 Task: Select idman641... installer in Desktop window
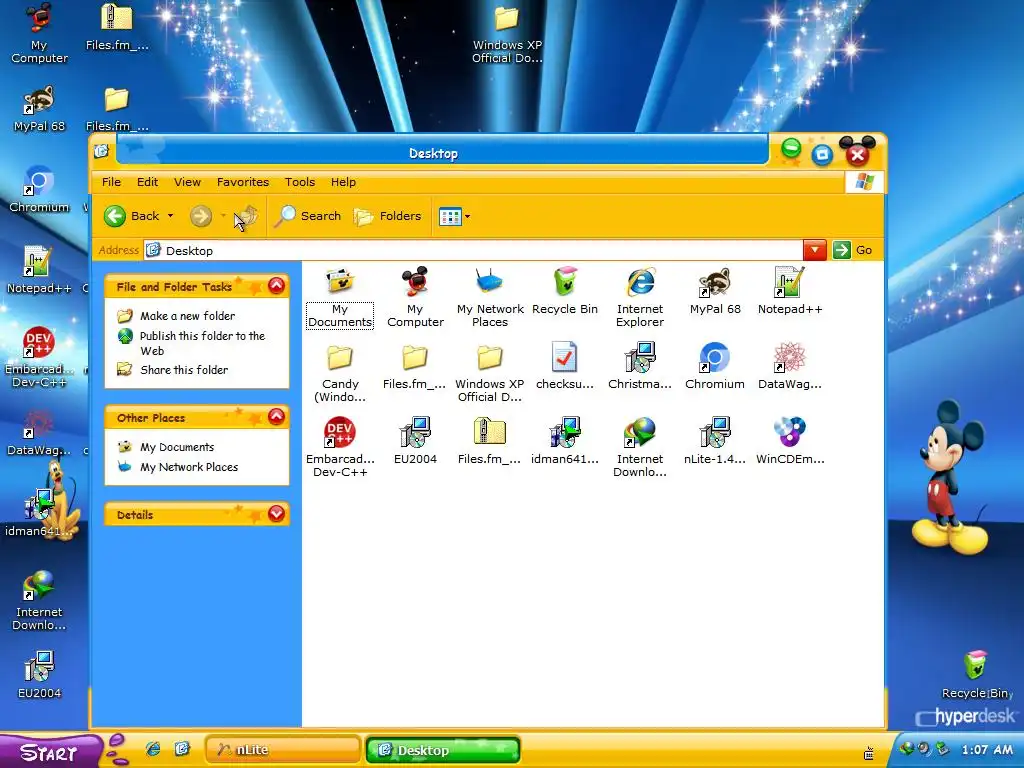[x=565, y=432]
